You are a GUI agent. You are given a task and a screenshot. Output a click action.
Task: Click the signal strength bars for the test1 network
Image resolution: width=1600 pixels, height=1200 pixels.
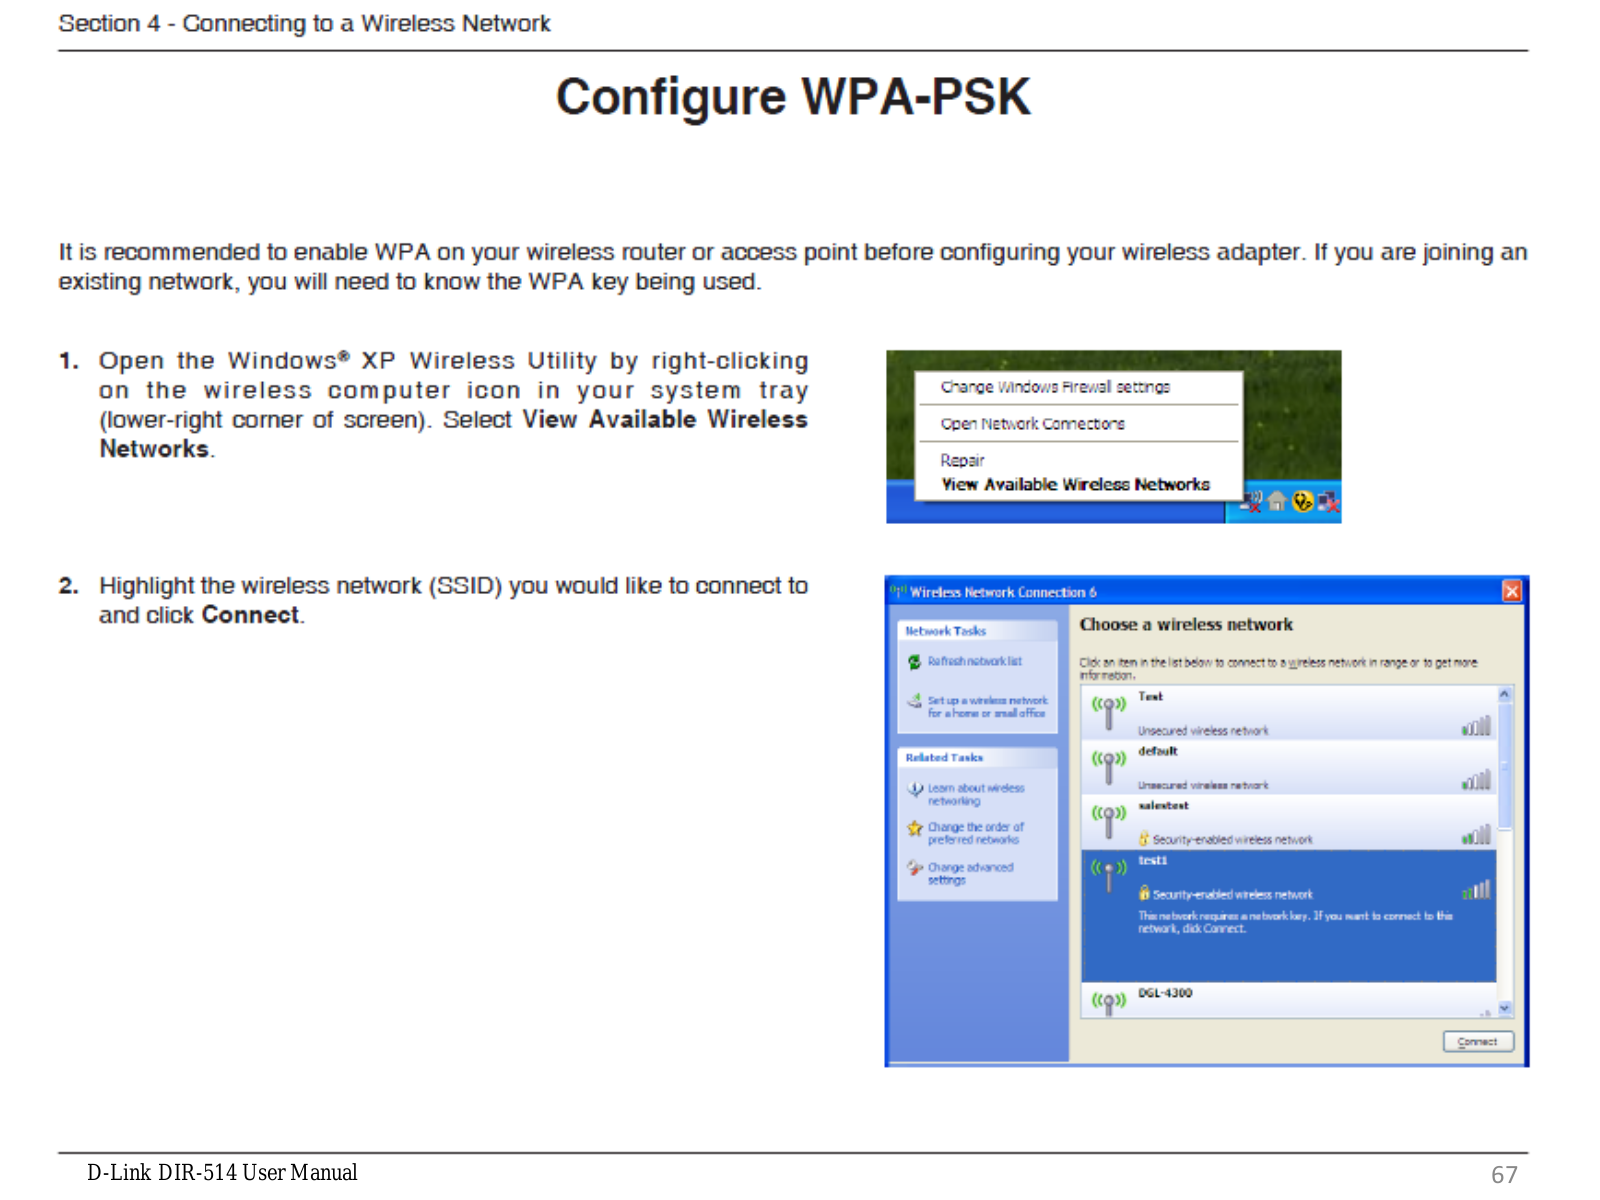(x=1476, y=889)
